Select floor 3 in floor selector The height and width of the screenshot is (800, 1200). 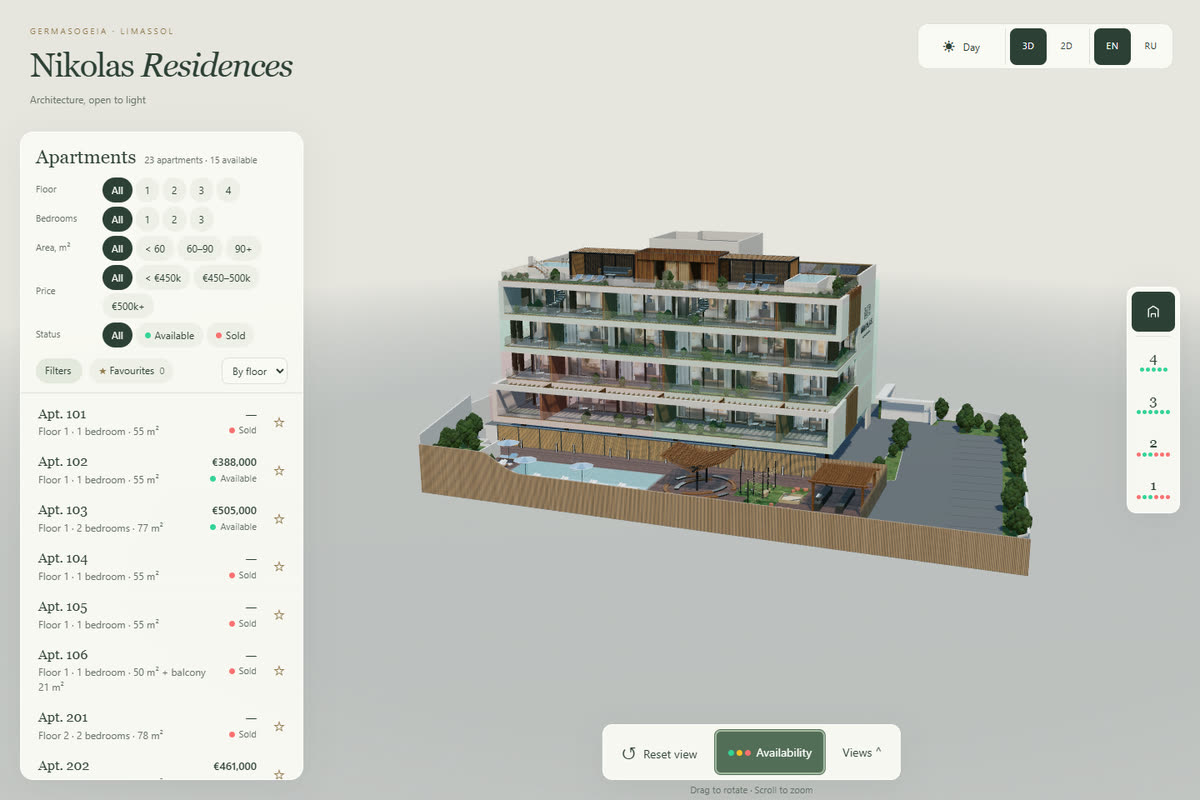pos(1153,405)
